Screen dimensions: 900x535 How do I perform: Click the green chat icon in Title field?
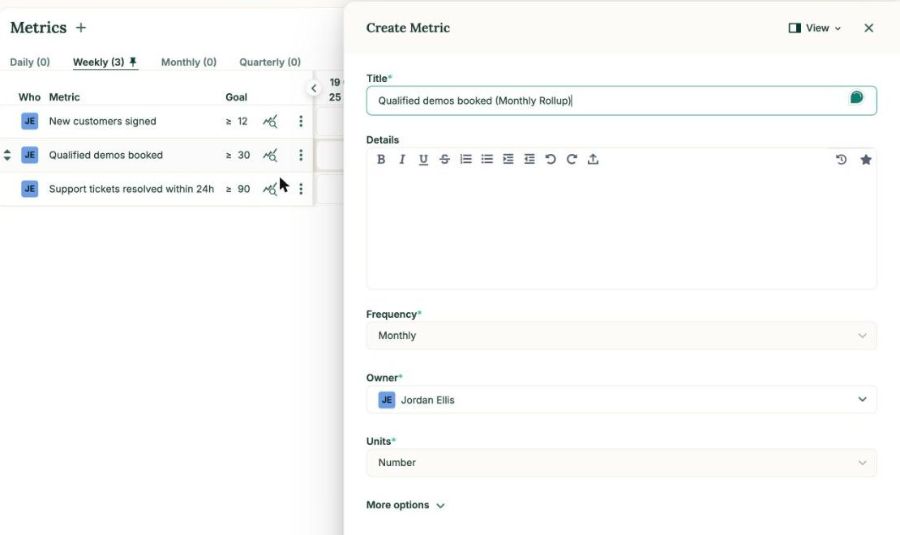click(856, 98)
